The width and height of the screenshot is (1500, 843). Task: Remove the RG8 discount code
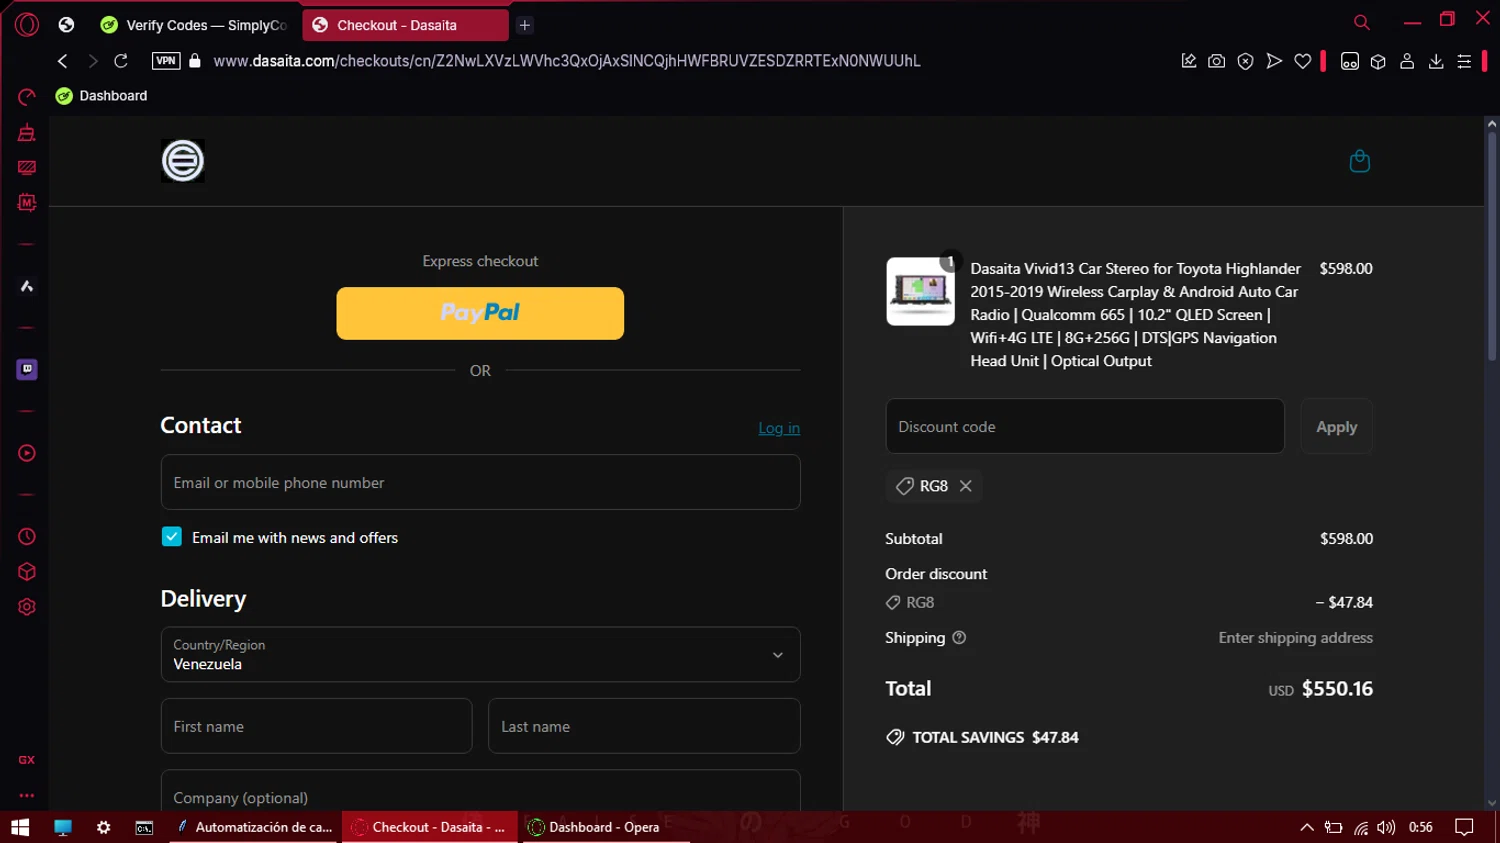(x=965, y=486)
